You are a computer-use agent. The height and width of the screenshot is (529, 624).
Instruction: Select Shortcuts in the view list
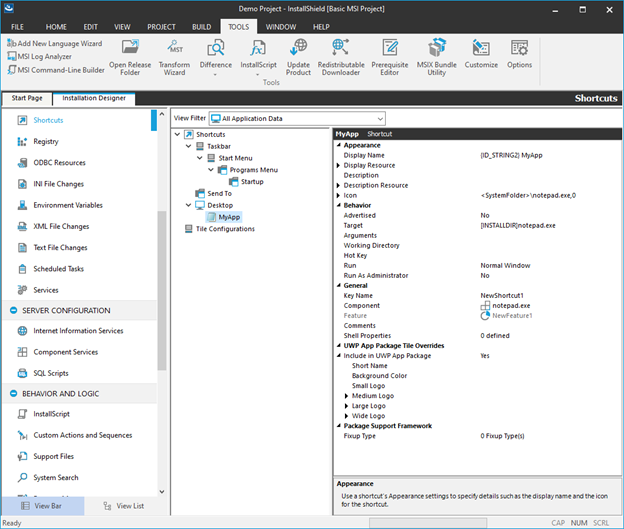pyautogui.click(x=48, y=120)
